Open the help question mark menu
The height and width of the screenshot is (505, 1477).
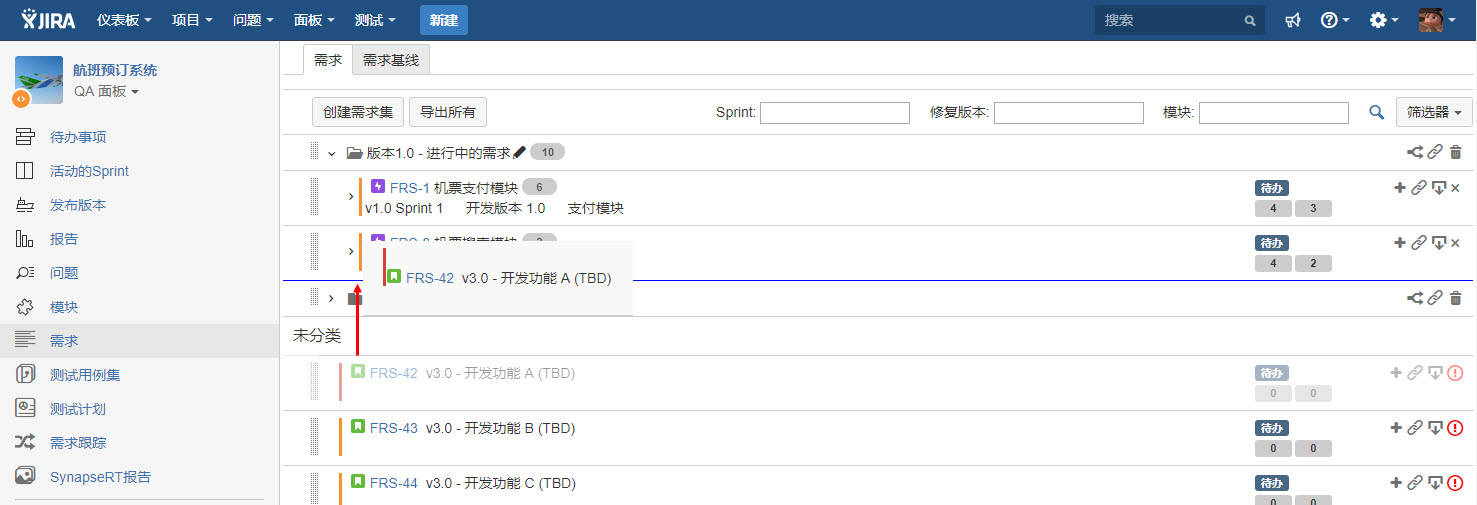tap(1335, 20)
